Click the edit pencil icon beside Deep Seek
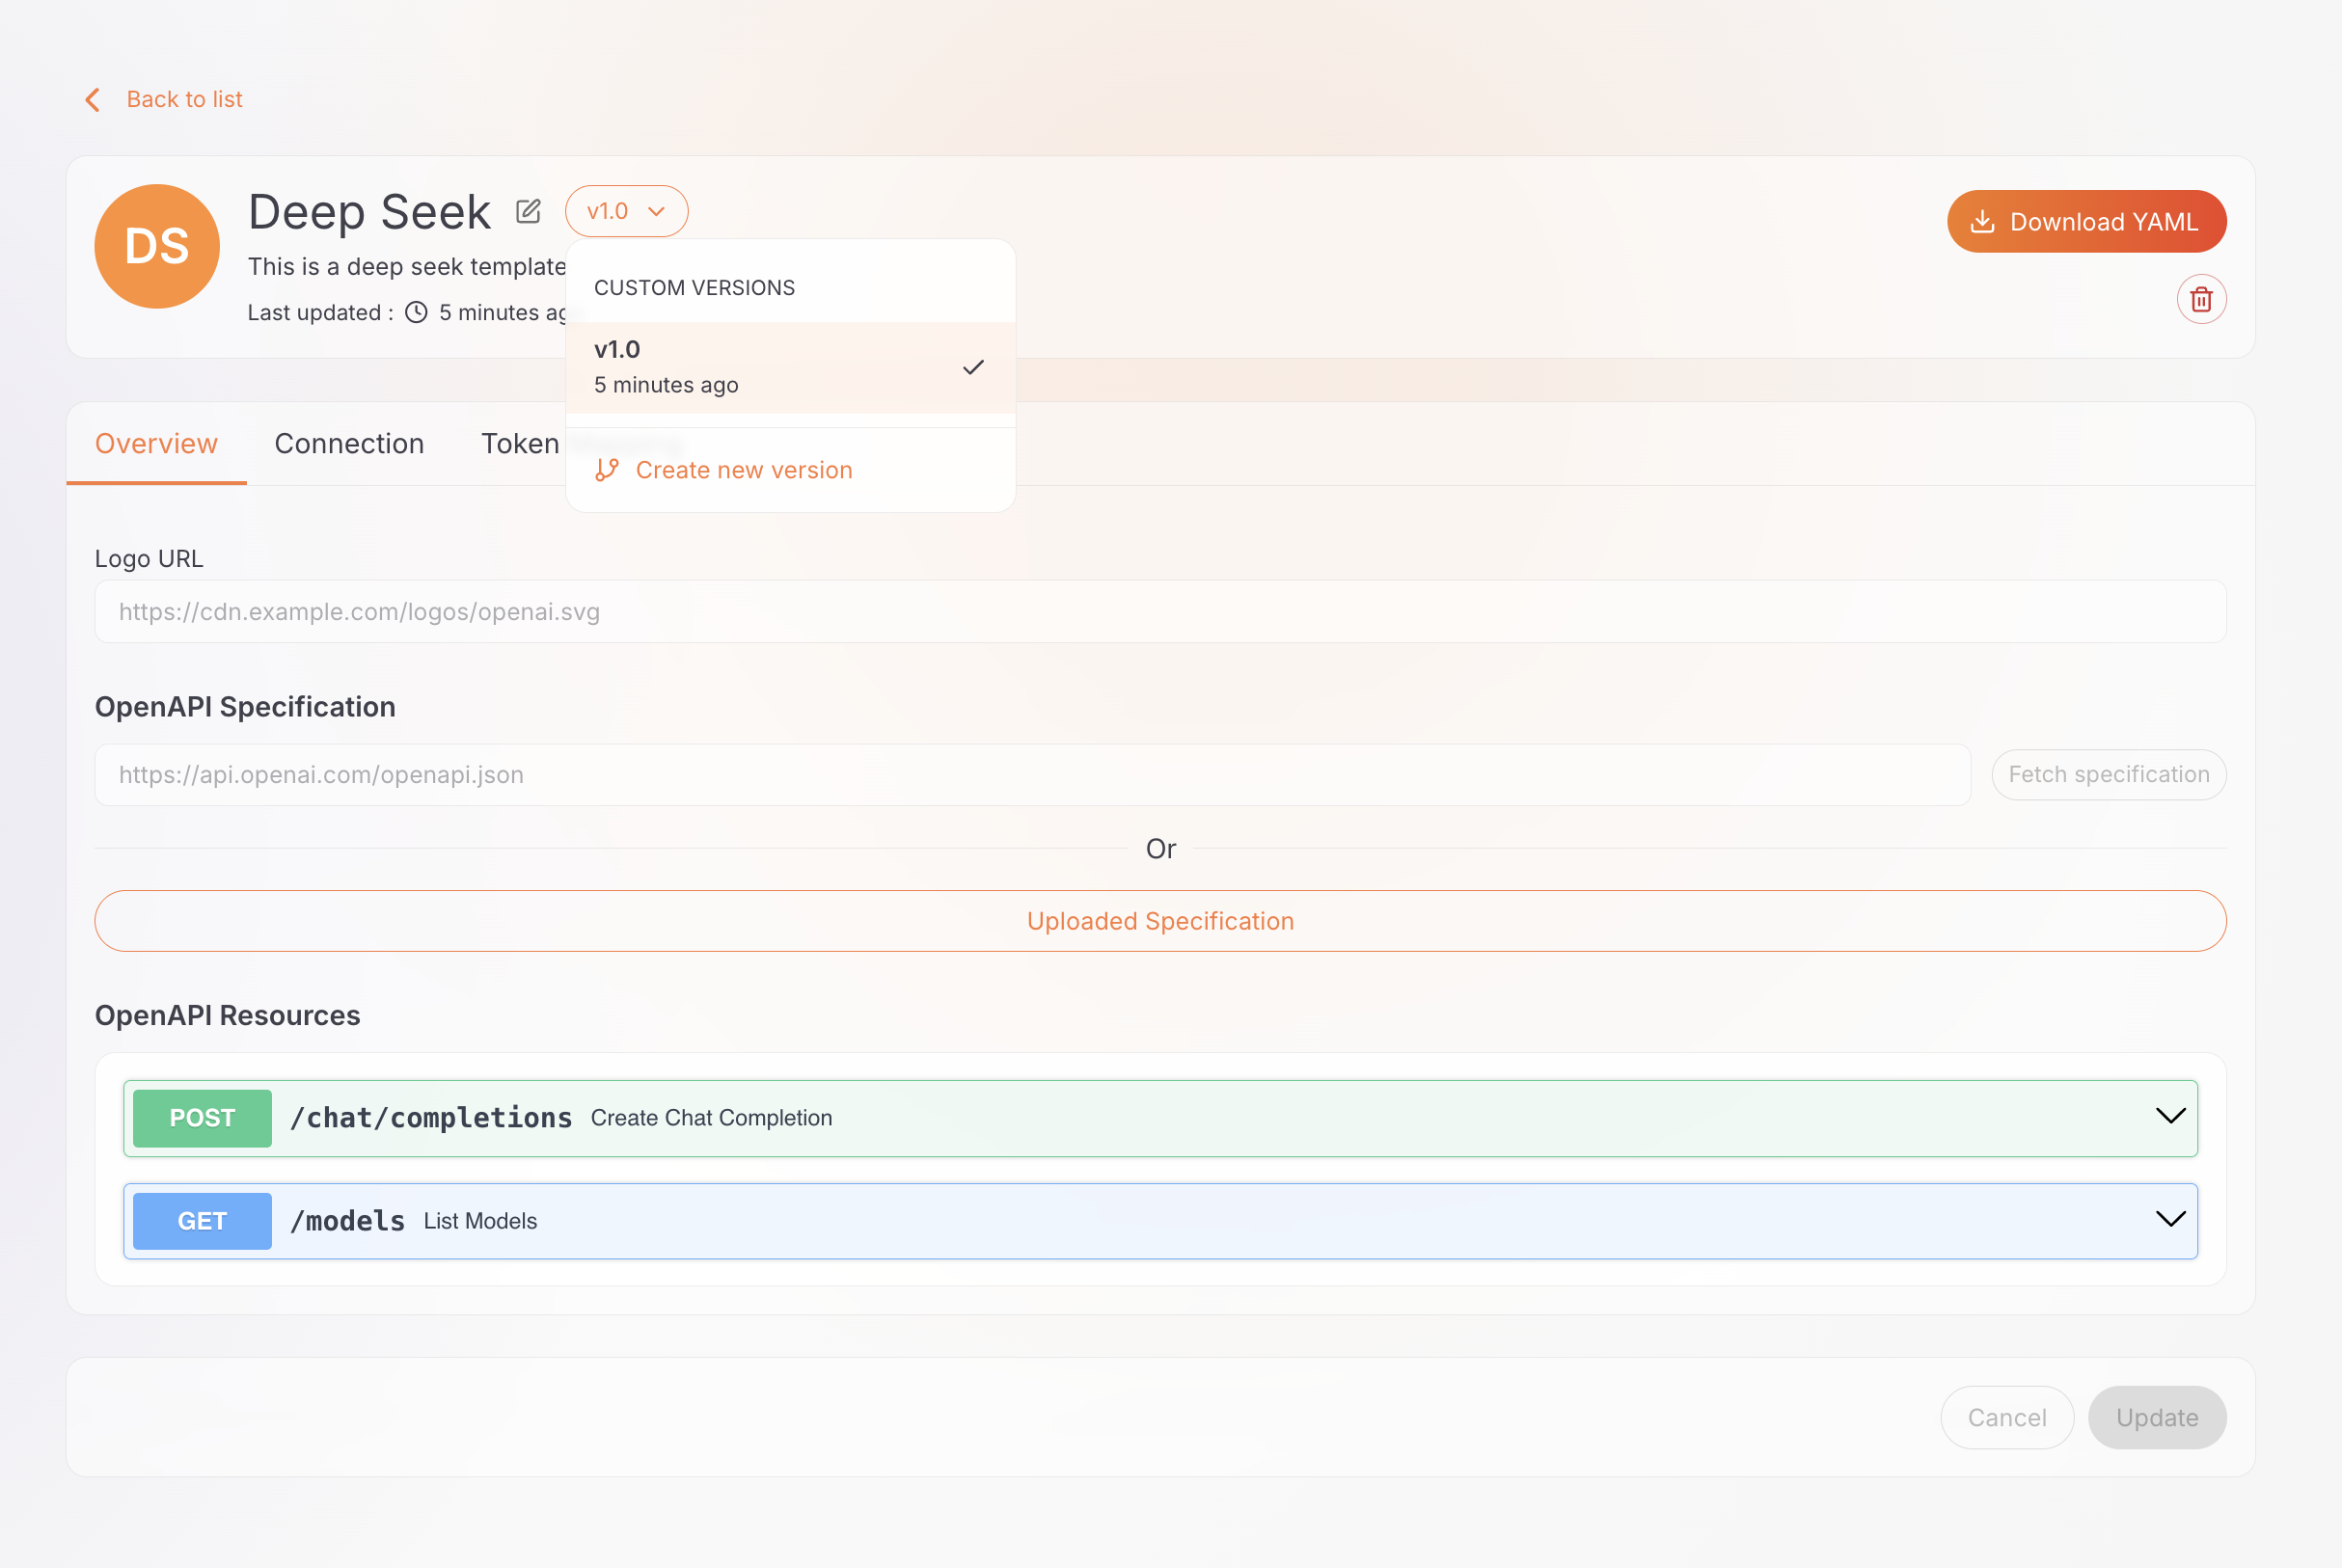This screenshot has height=1568, width=2342. point(528,211)
